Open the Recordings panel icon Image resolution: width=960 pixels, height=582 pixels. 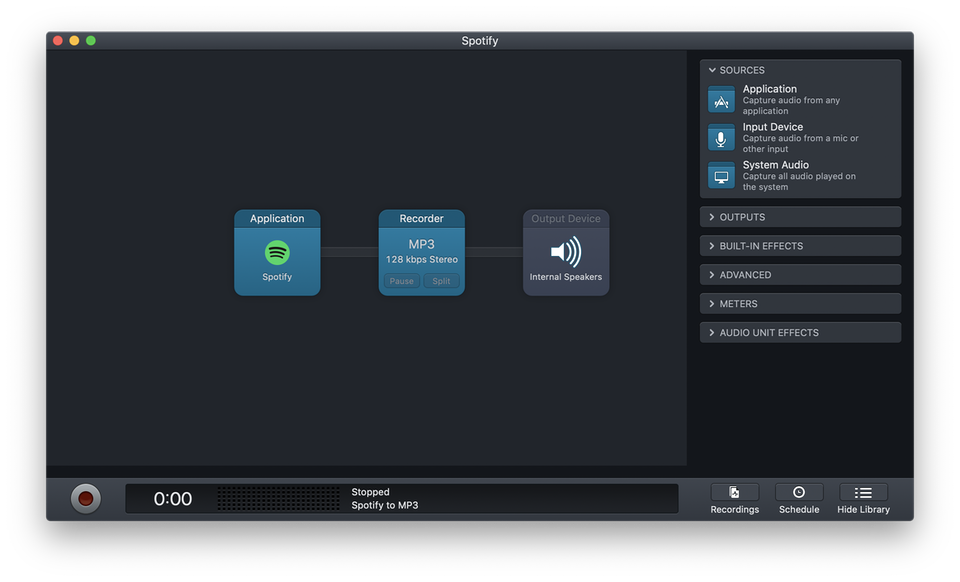click(x=734, y=491)
